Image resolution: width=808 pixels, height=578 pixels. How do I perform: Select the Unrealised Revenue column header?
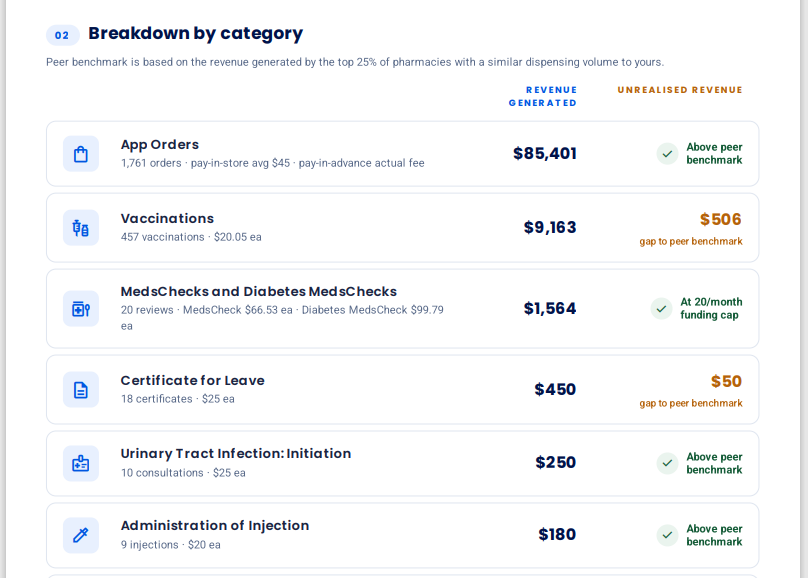tap(680, 90)
